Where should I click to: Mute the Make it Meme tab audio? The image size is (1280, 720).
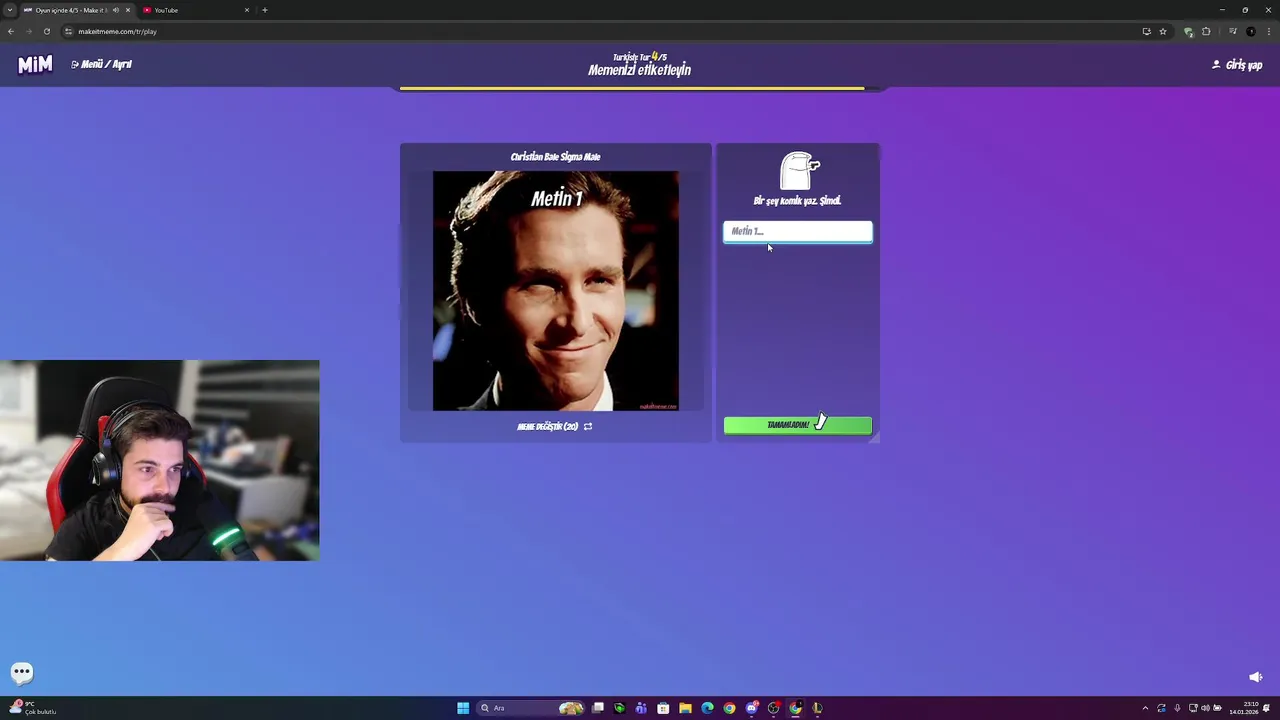[x=116, y=10]
